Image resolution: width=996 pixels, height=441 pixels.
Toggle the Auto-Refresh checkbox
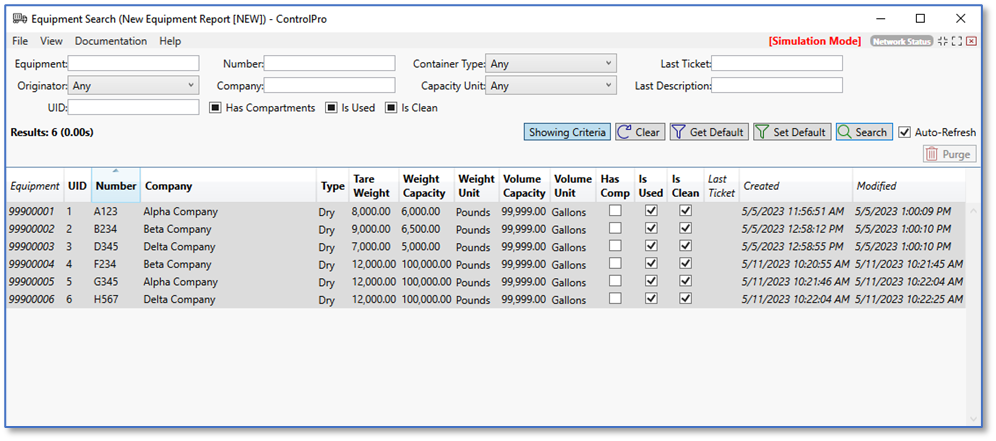point(905,132)
